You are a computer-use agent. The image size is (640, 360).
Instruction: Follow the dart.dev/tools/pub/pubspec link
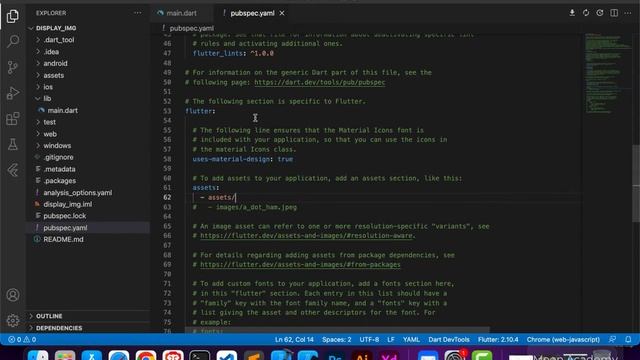coord(320,82)
